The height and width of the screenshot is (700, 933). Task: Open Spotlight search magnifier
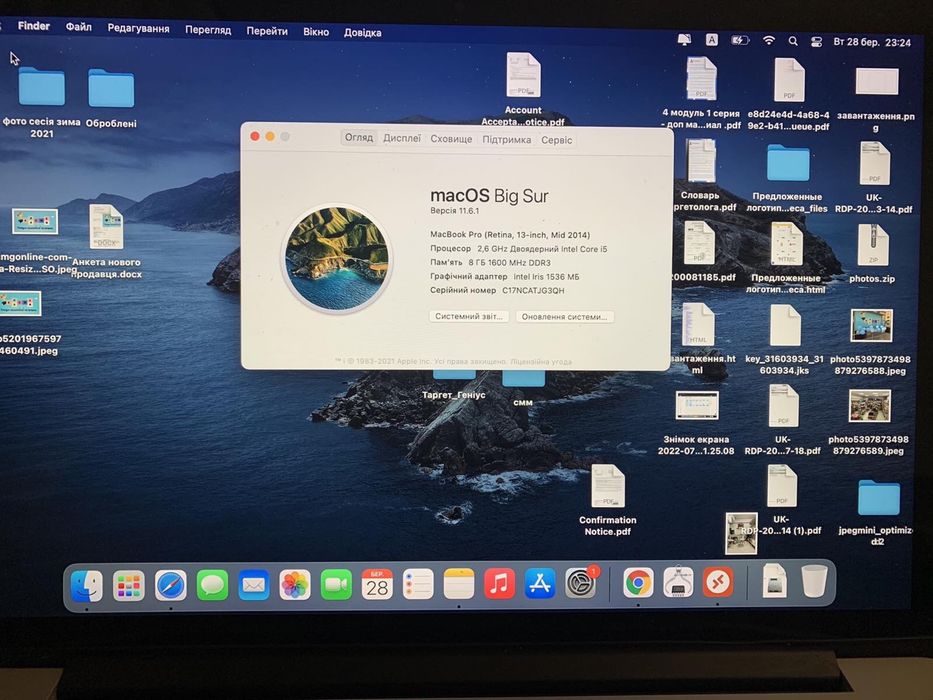[793, 41]
